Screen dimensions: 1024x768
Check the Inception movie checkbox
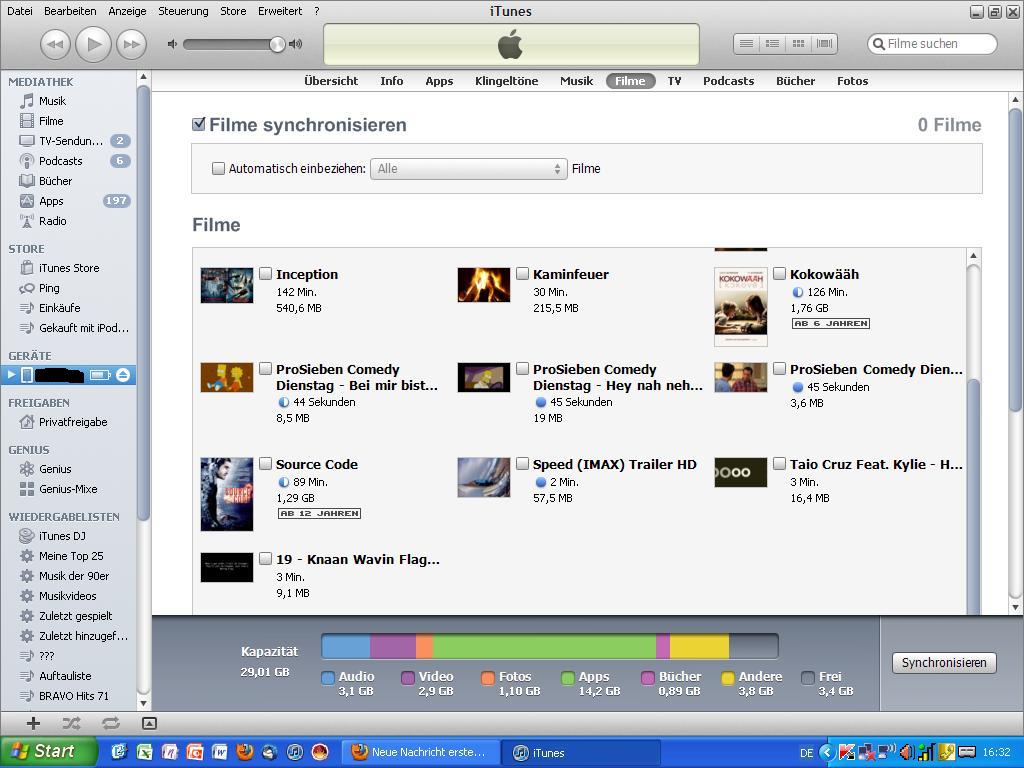[265, 274]
